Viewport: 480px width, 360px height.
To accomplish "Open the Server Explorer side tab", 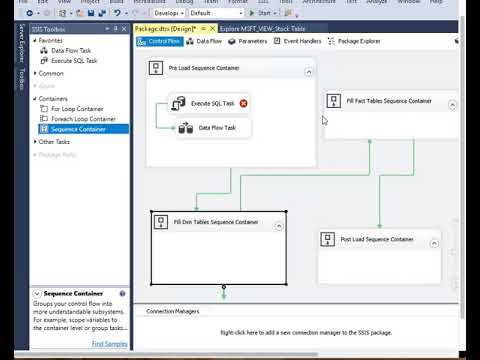I will [22, 43].
